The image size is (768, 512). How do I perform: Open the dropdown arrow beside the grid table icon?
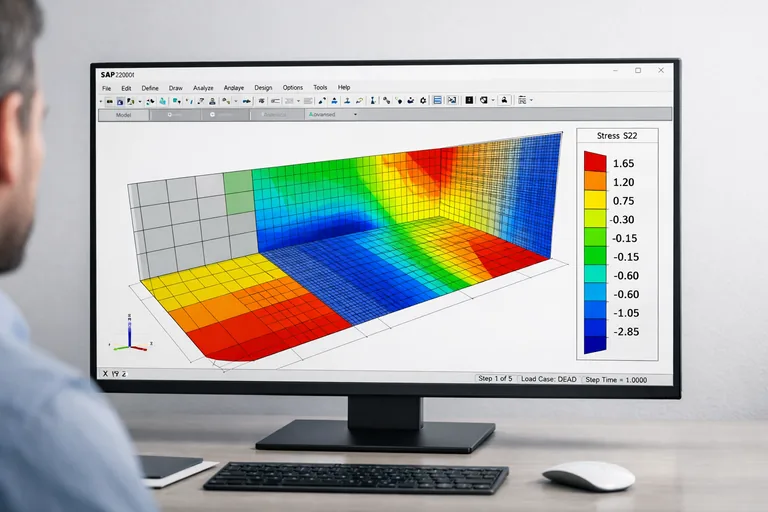531,101
